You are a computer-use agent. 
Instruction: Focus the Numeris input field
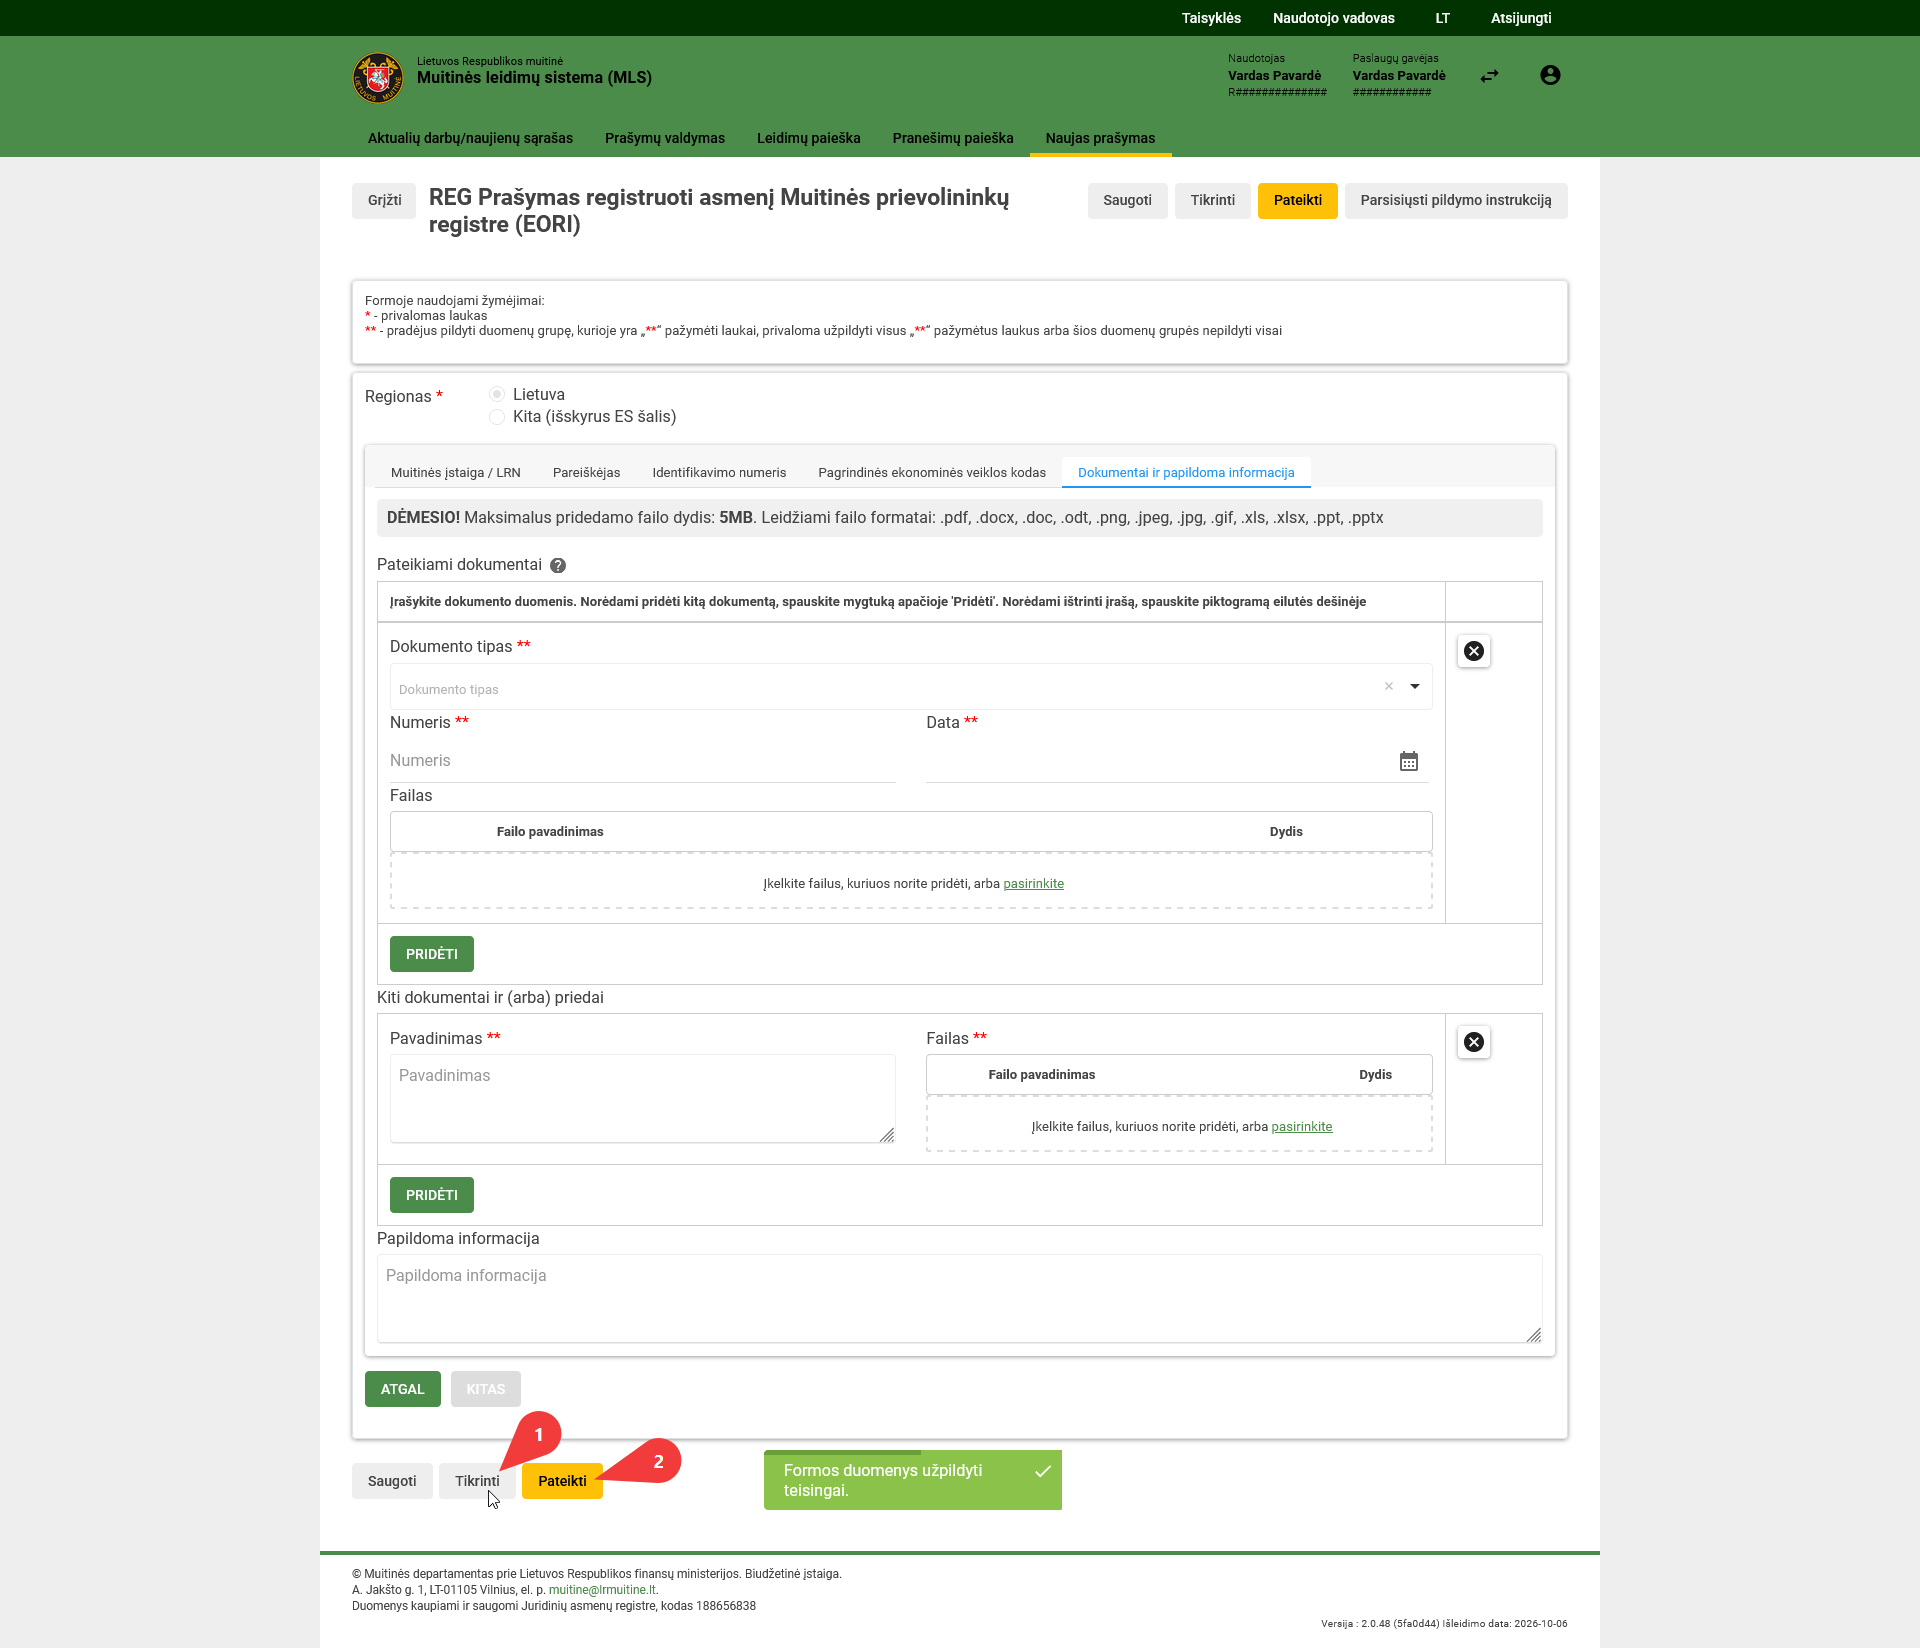click(642, 761)
